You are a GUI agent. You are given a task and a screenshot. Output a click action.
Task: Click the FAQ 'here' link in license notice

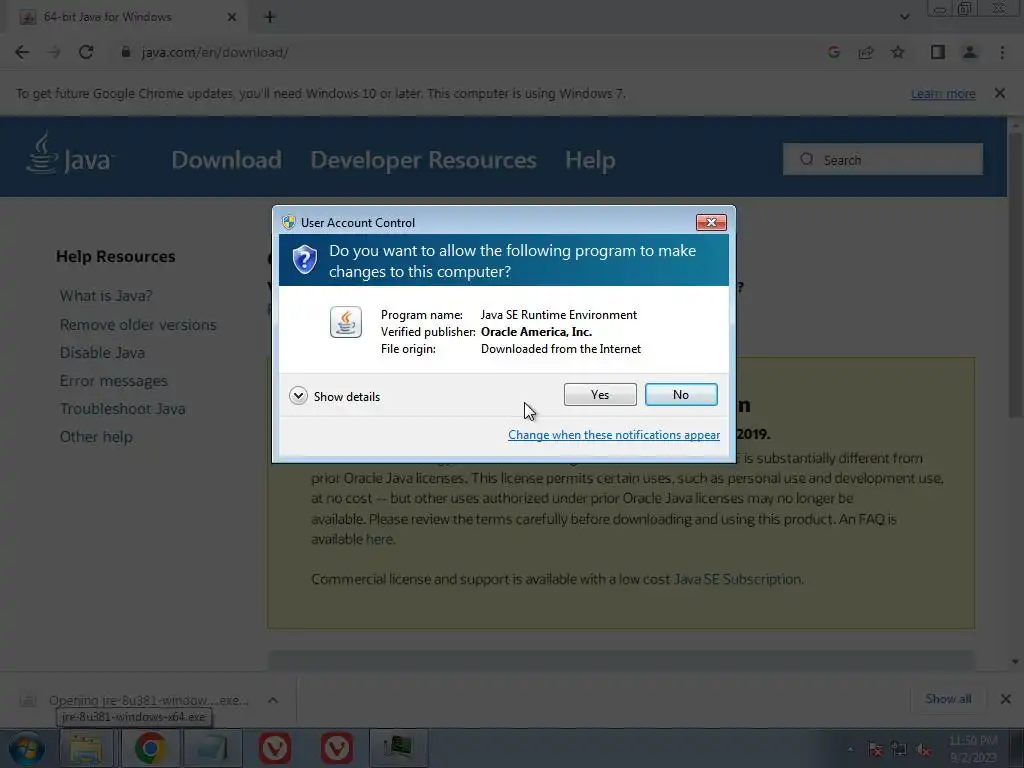point(379,539)
